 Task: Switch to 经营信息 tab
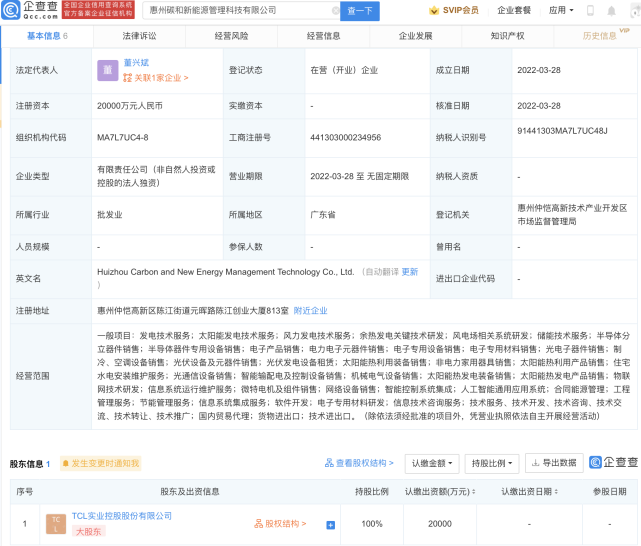[x=323, y=36]
